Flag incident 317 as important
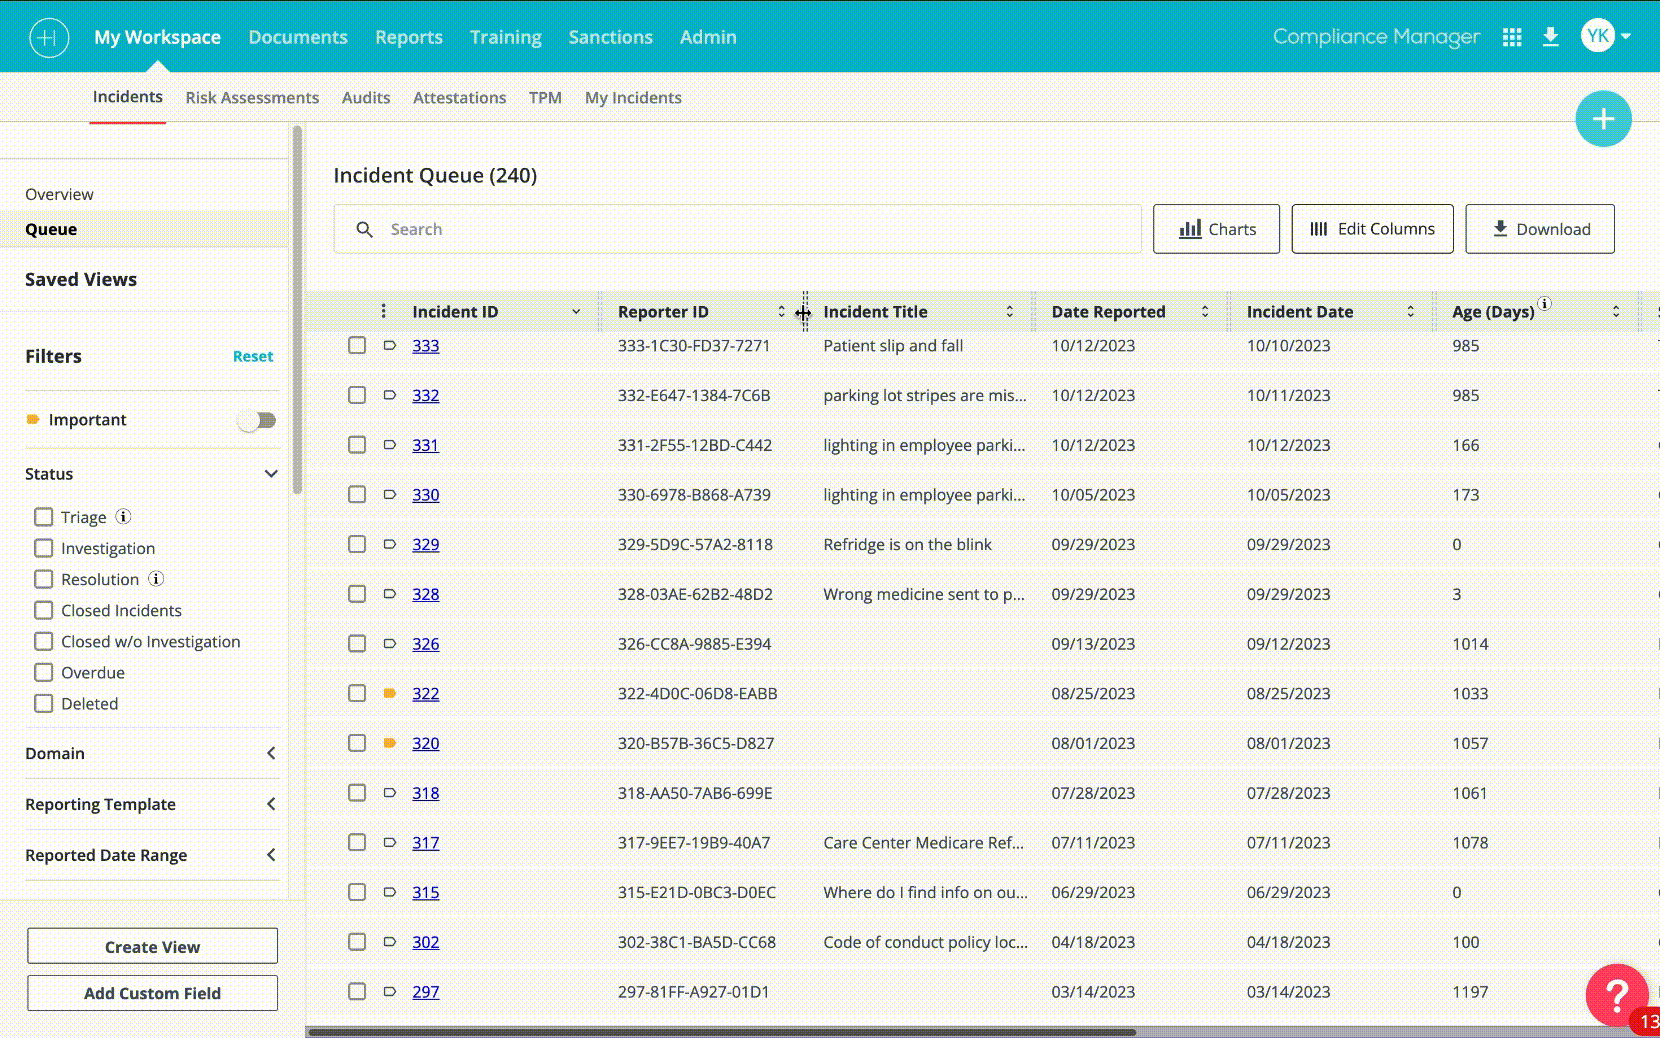The image size is (1660, 1038). (x=390, y=842)
